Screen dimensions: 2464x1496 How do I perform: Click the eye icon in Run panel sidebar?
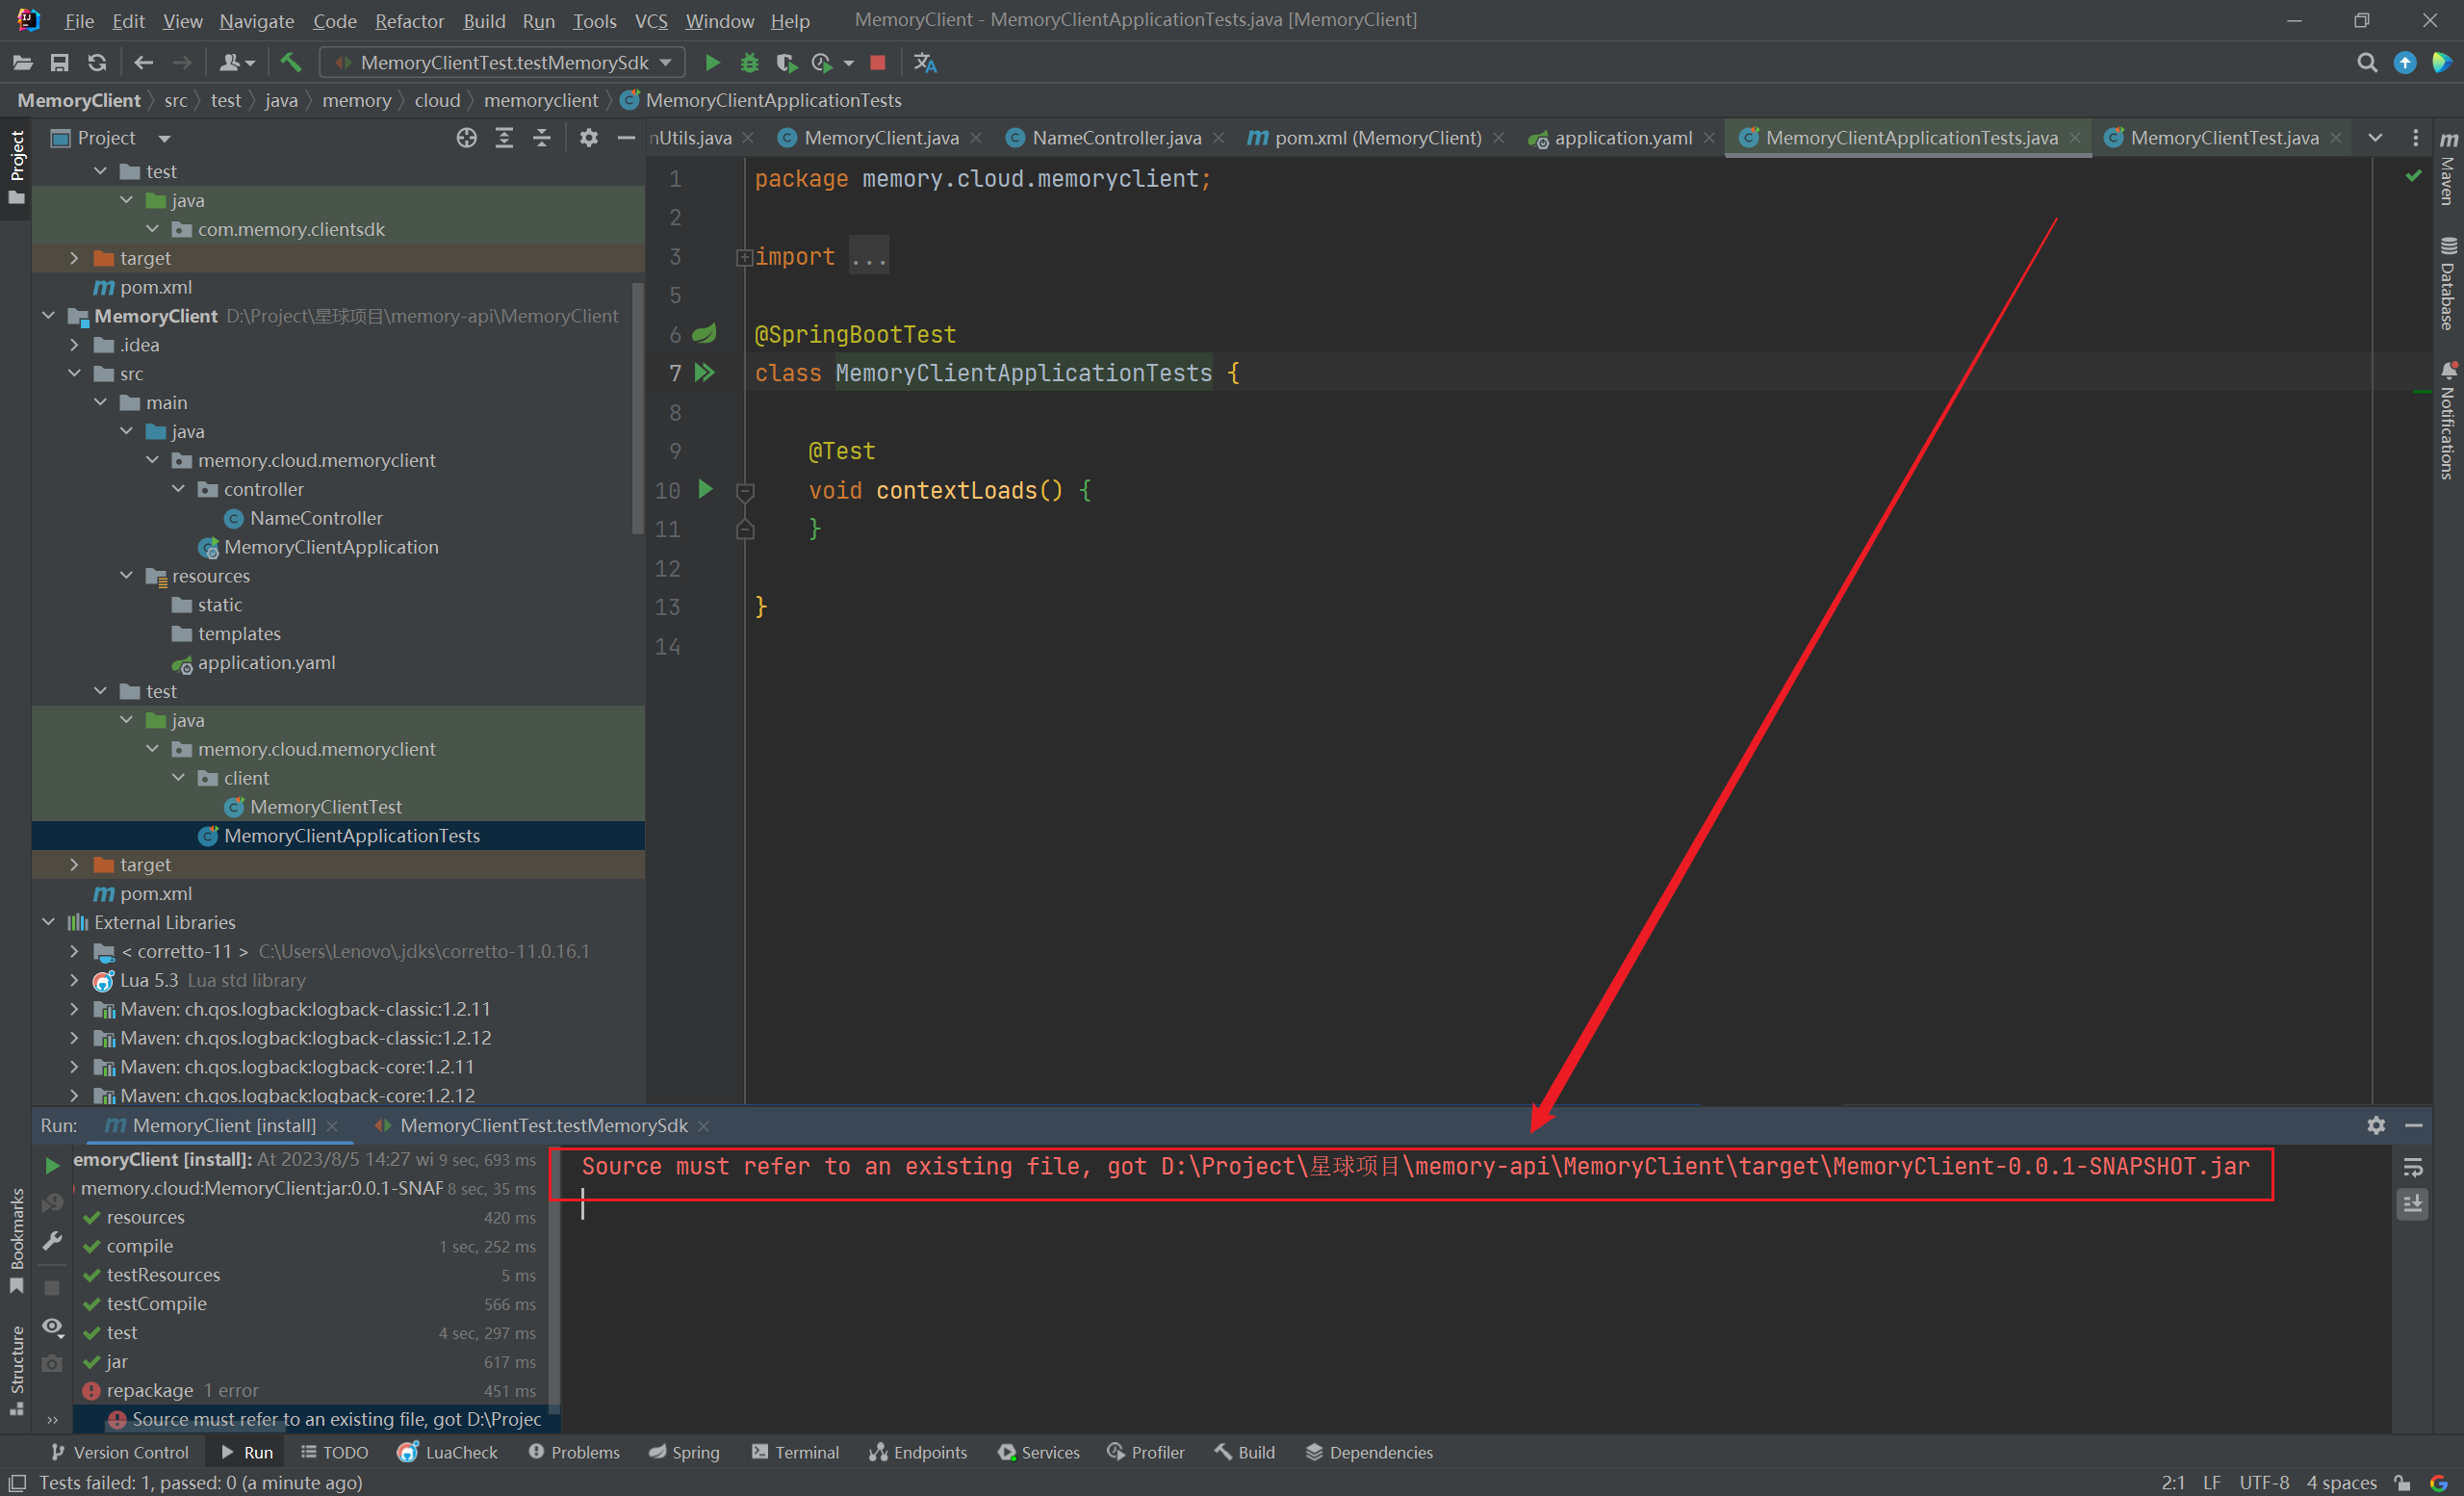52,1327
